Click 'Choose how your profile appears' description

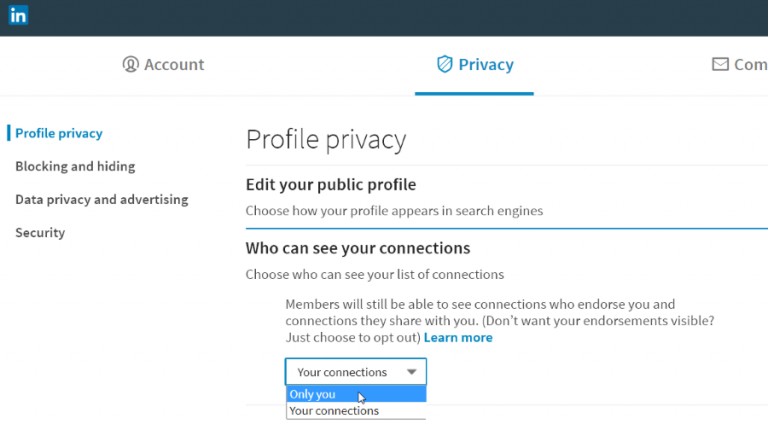pyautogui.click(x=394, y=211)
